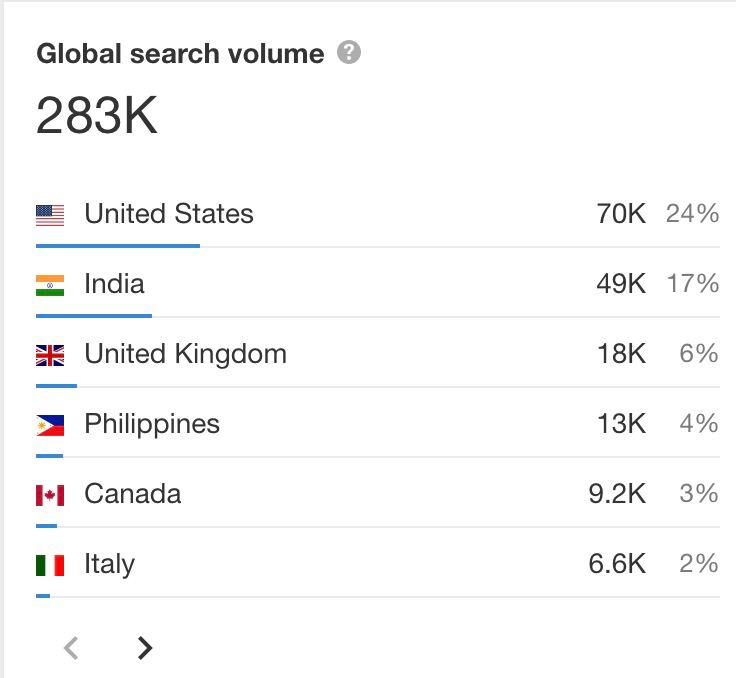The image size is (736, 678).
Task: Click the 283K global volume figure
Action: [x=97, y=116]
